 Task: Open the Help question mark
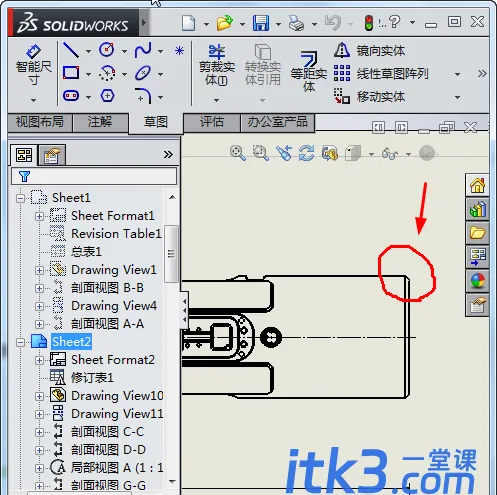[x=394, y=22]
